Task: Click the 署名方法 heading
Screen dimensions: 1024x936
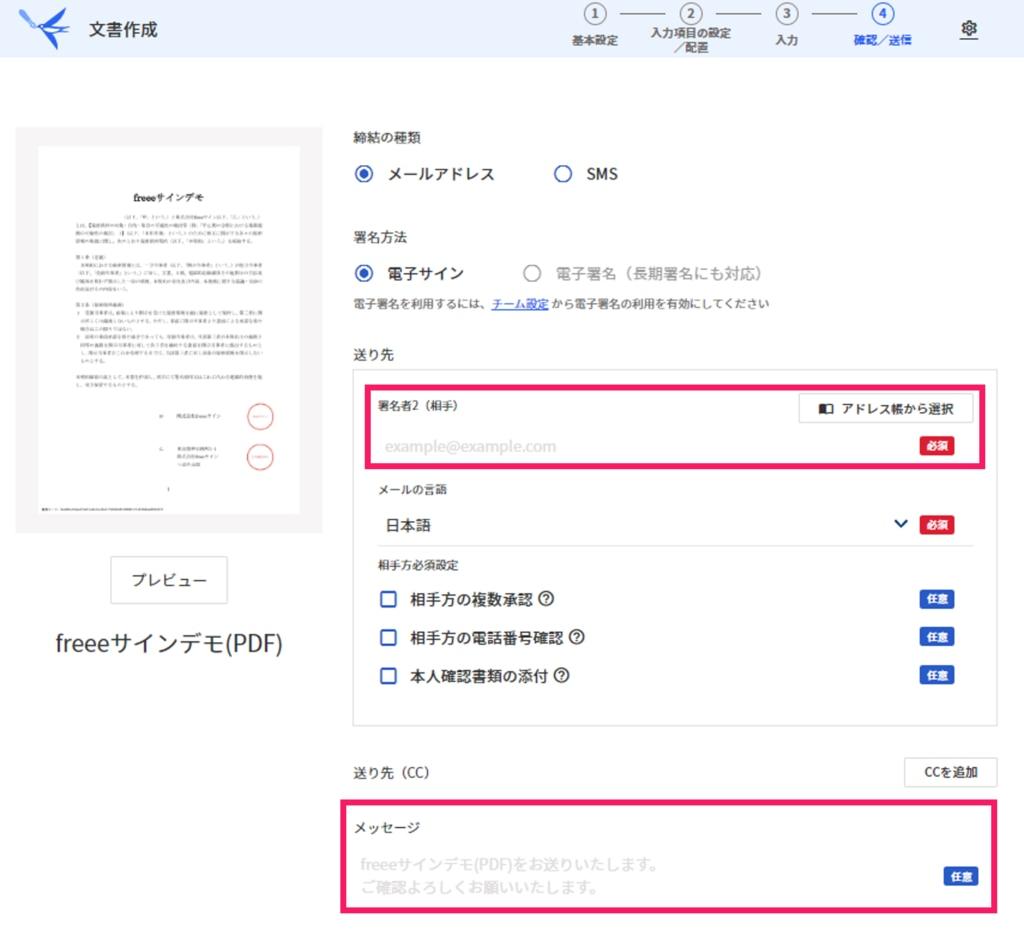Action: 379,237
